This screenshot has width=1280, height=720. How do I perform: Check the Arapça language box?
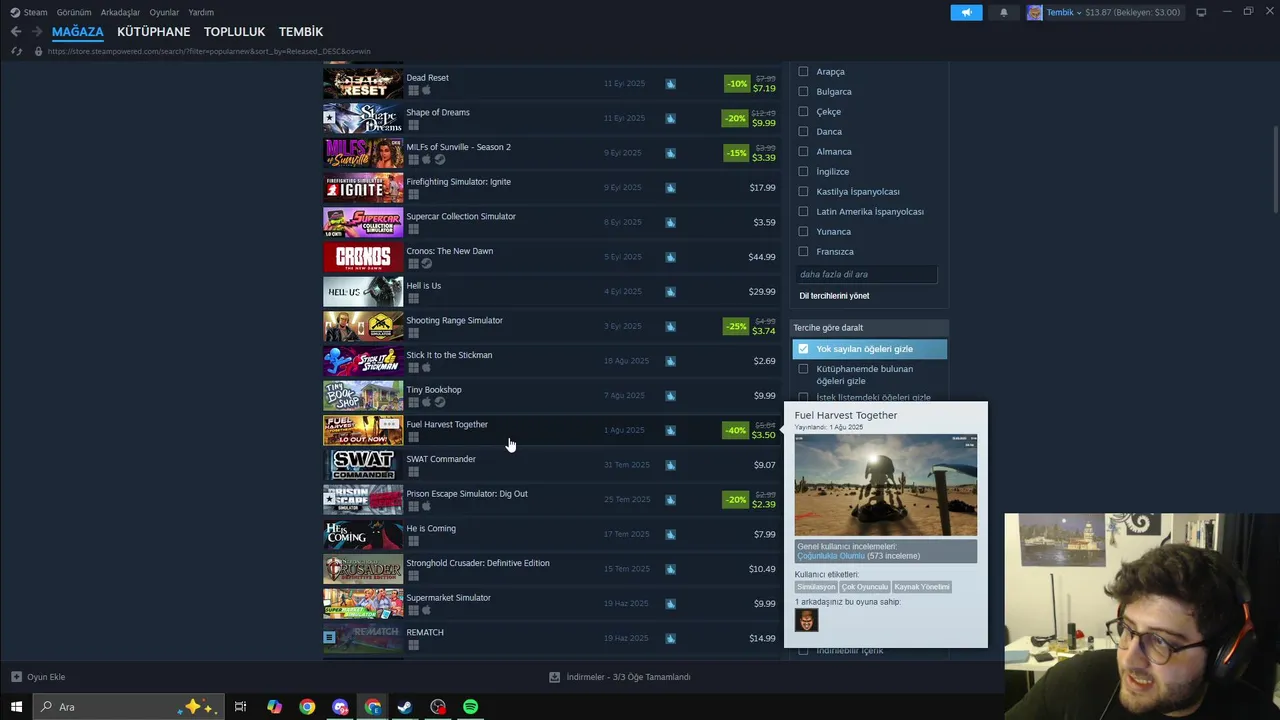tap(803, 72)
